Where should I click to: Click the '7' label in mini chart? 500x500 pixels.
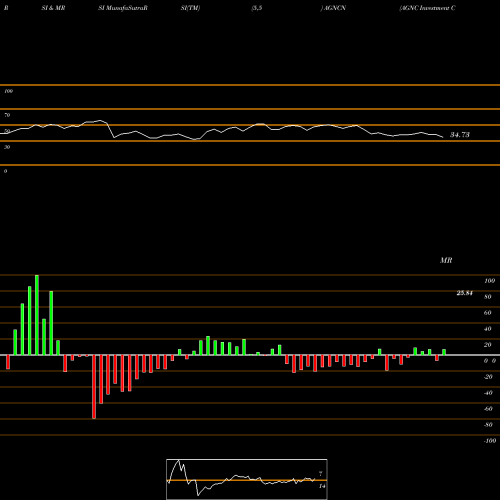pyautogui.click(x=321, y=473)
